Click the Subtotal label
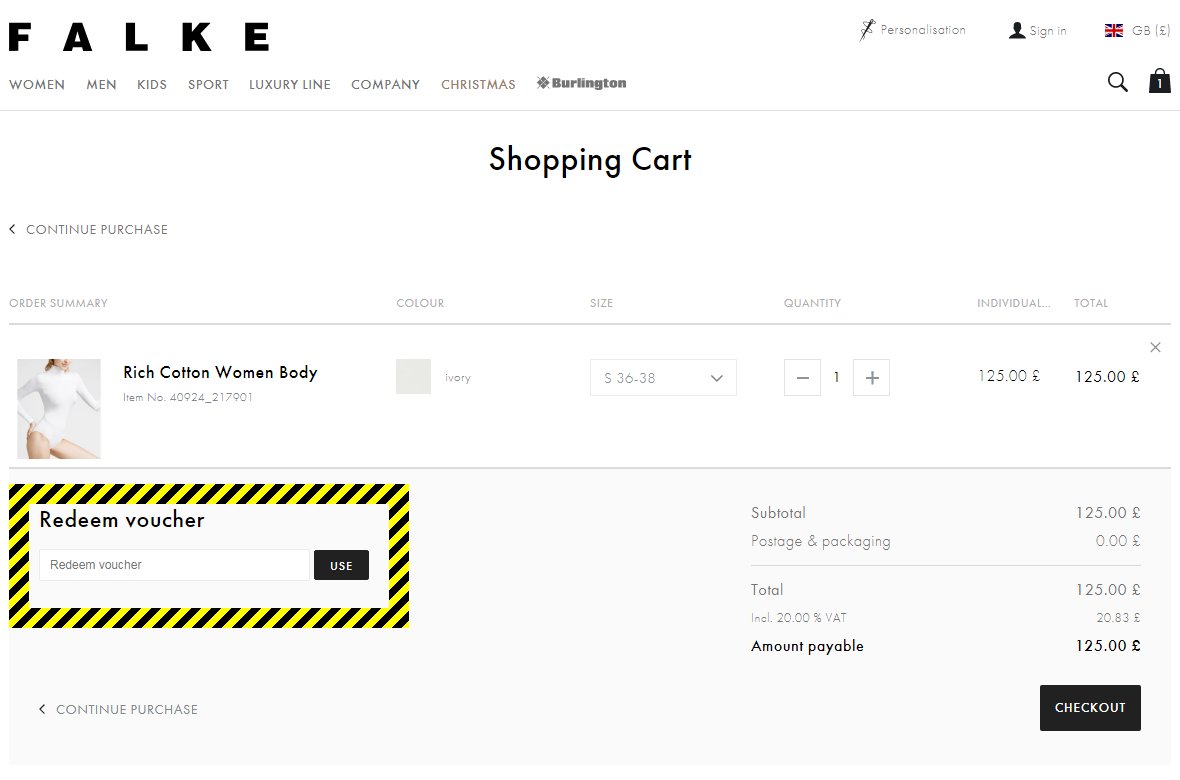The image size is (1180, 780). point(778,513)
